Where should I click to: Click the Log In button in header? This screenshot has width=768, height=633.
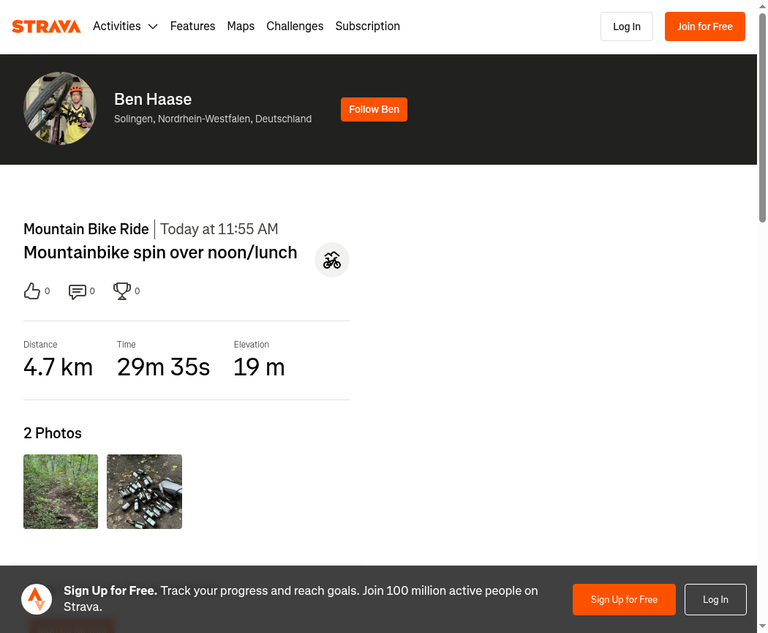(x=626, y=26)
